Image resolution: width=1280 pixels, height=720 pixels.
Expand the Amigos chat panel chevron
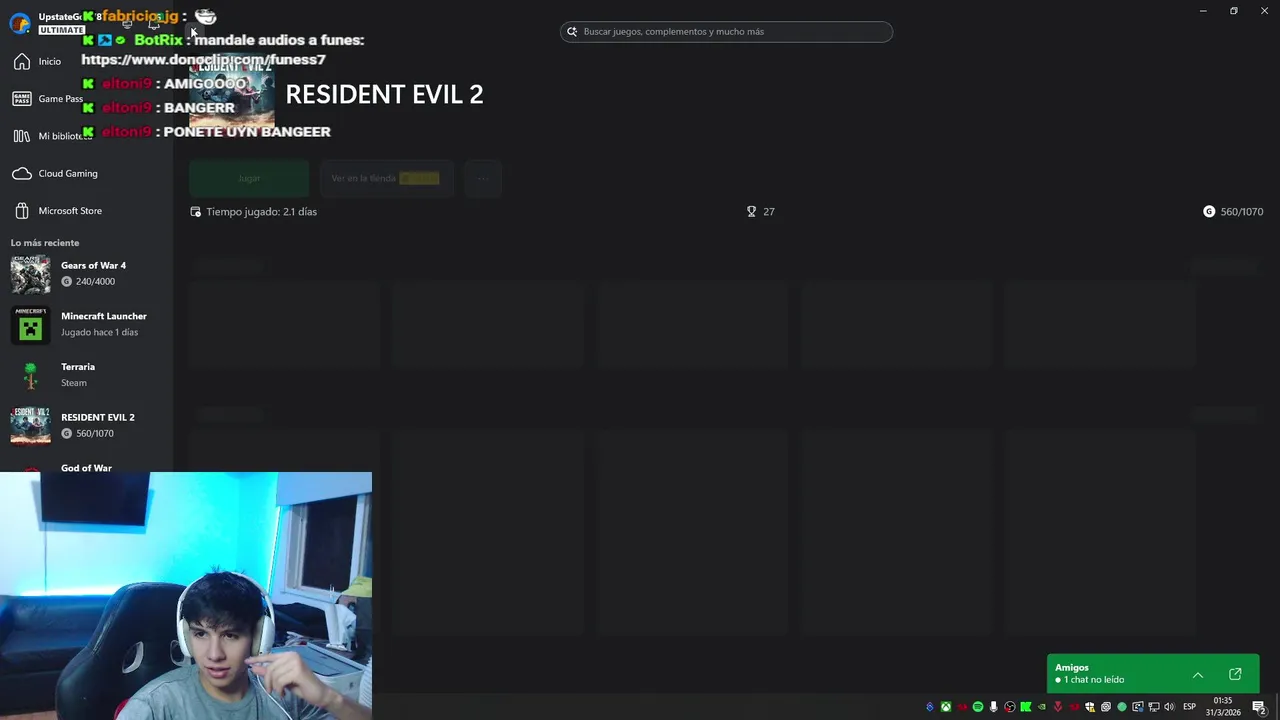[x=1197, y=675]
